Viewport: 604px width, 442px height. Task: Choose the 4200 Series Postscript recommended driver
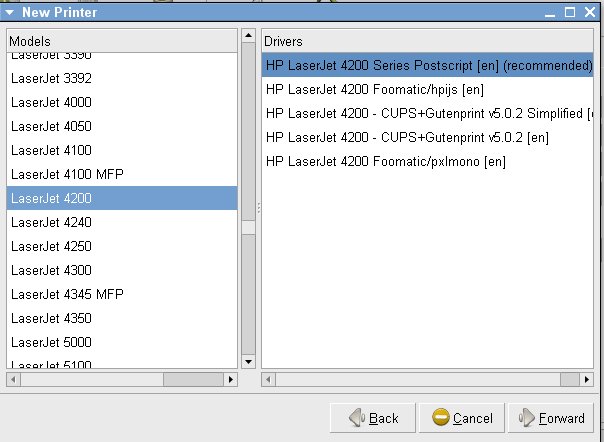tap(427, 65)
